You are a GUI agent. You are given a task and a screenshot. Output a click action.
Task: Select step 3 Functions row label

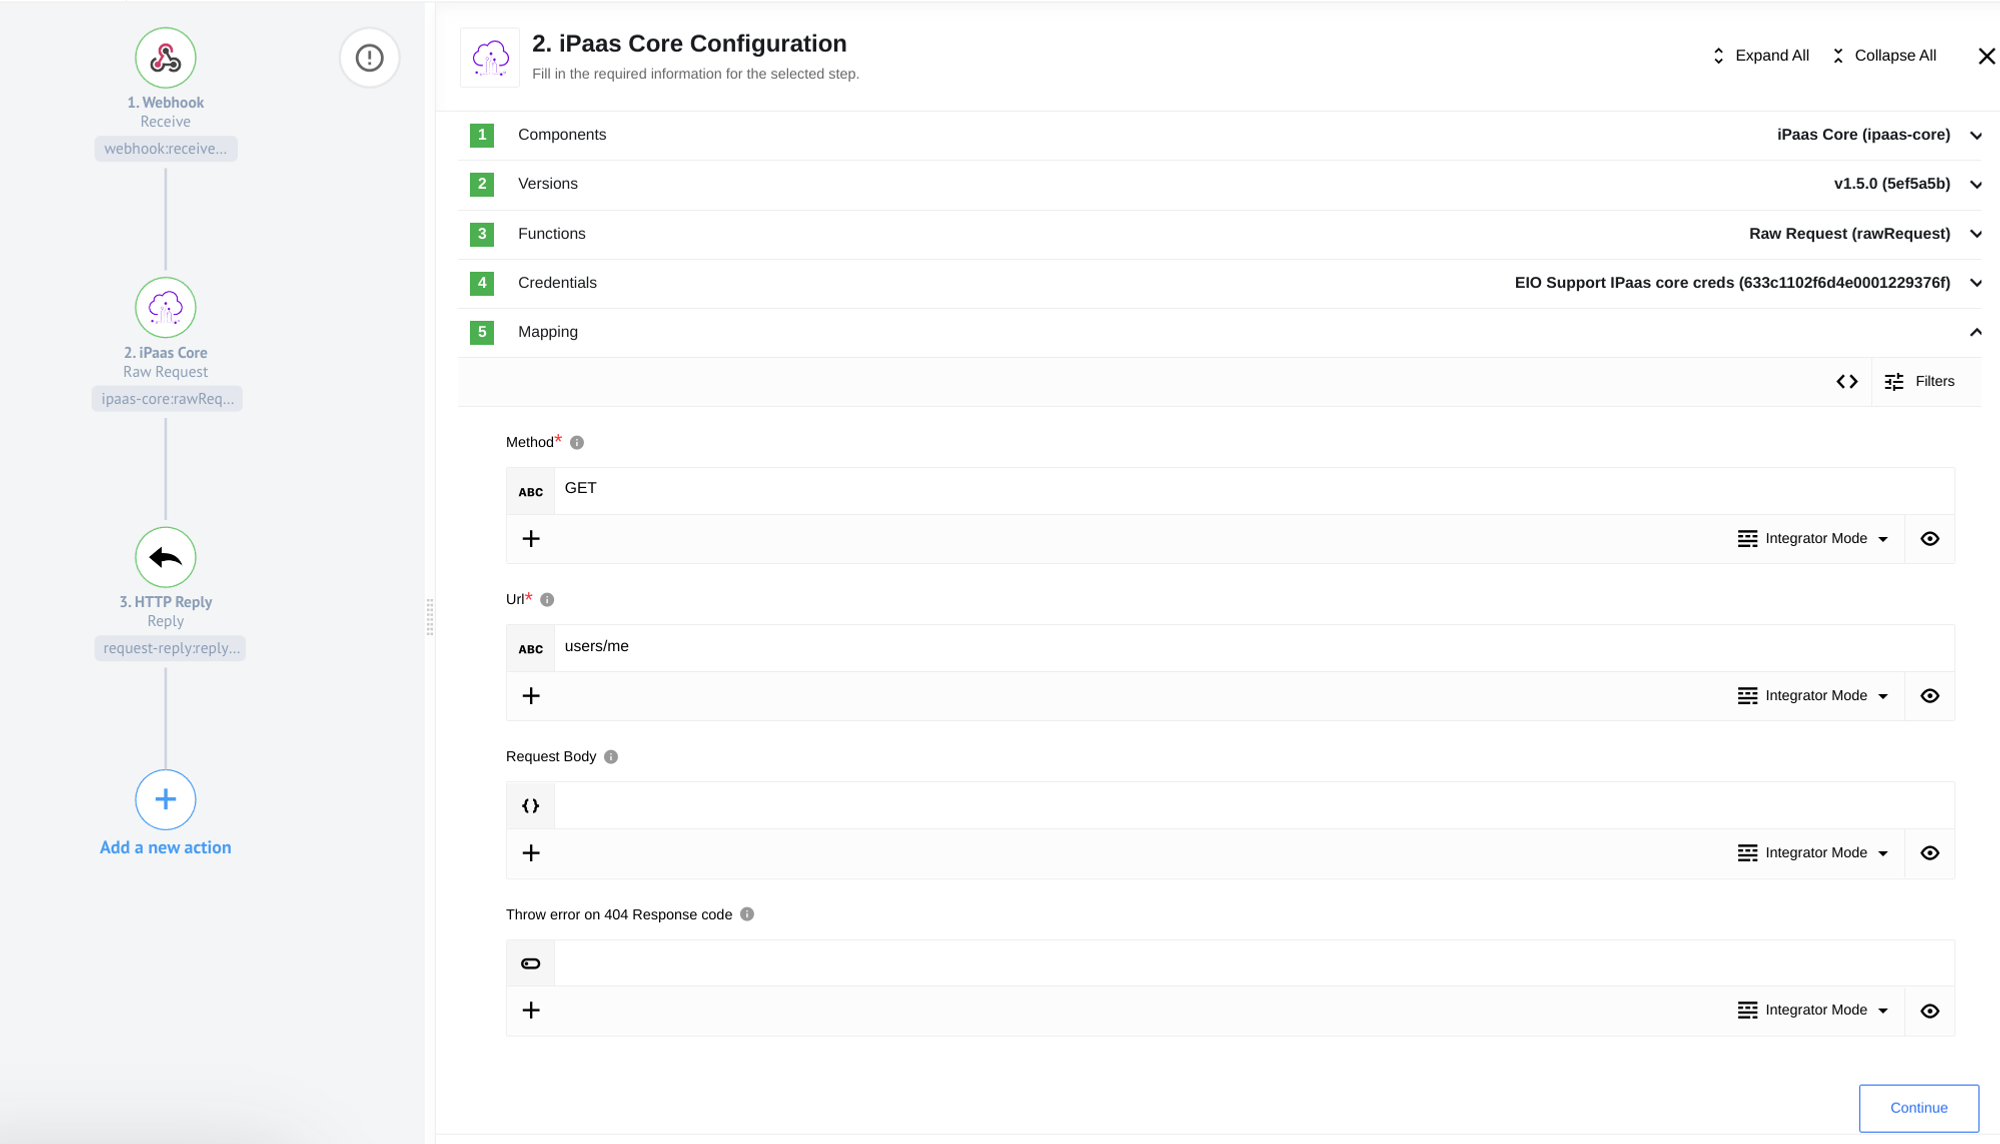pos(552,234)
